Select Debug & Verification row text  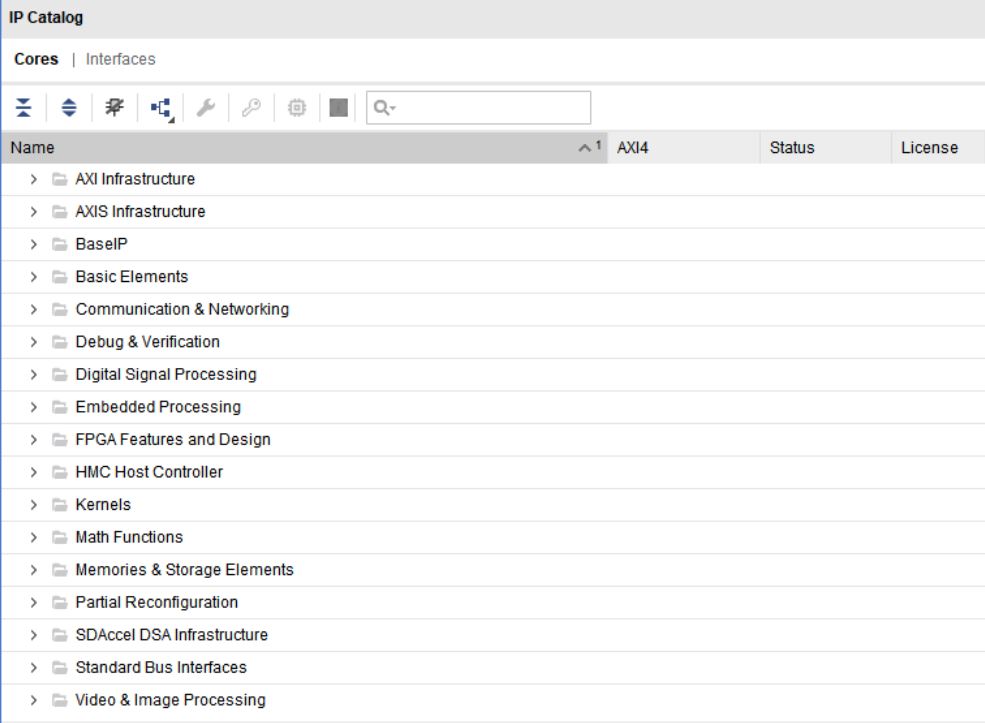click(x=148, y=342)
